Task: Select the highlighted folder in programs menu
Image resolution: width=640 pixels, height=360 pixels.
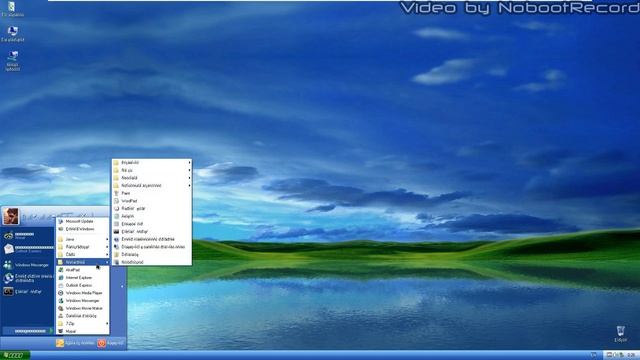Action: coord(83,262)
